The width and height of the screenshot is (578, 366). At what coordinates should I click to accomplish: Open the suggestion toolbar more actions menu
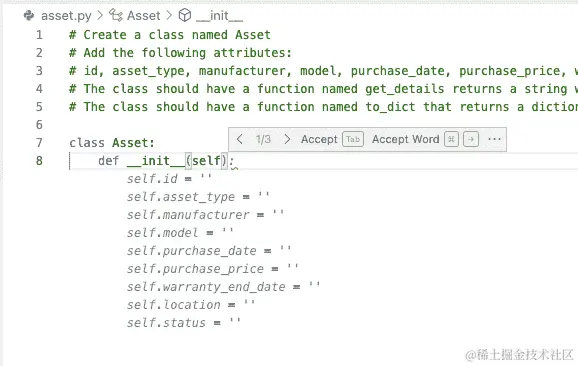[x=494, y=139]
